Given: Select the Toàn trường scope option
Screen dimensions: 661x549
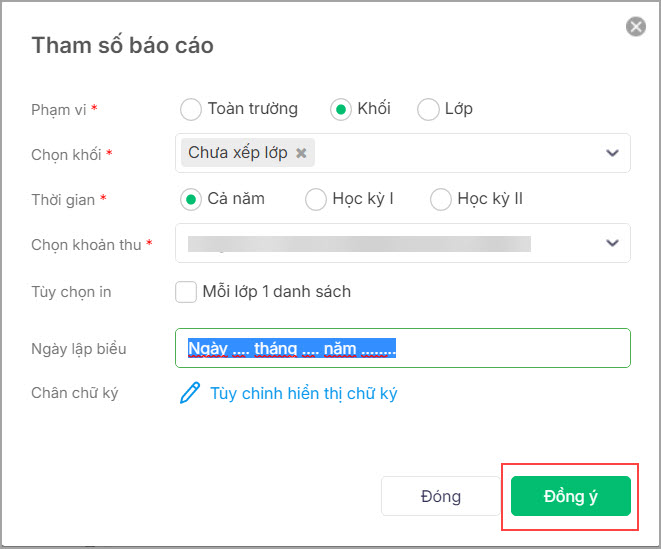Looking at the screenshot, I should coord(190,109).
